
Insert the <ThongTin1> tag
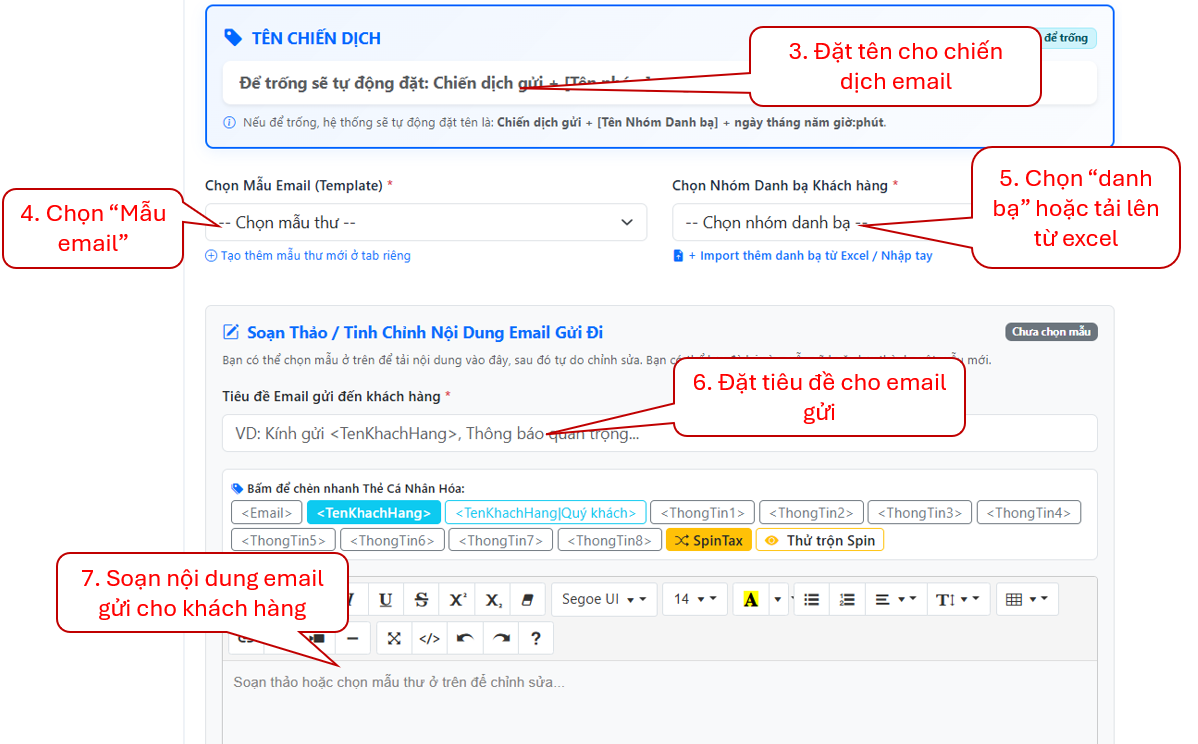point(702,513)
